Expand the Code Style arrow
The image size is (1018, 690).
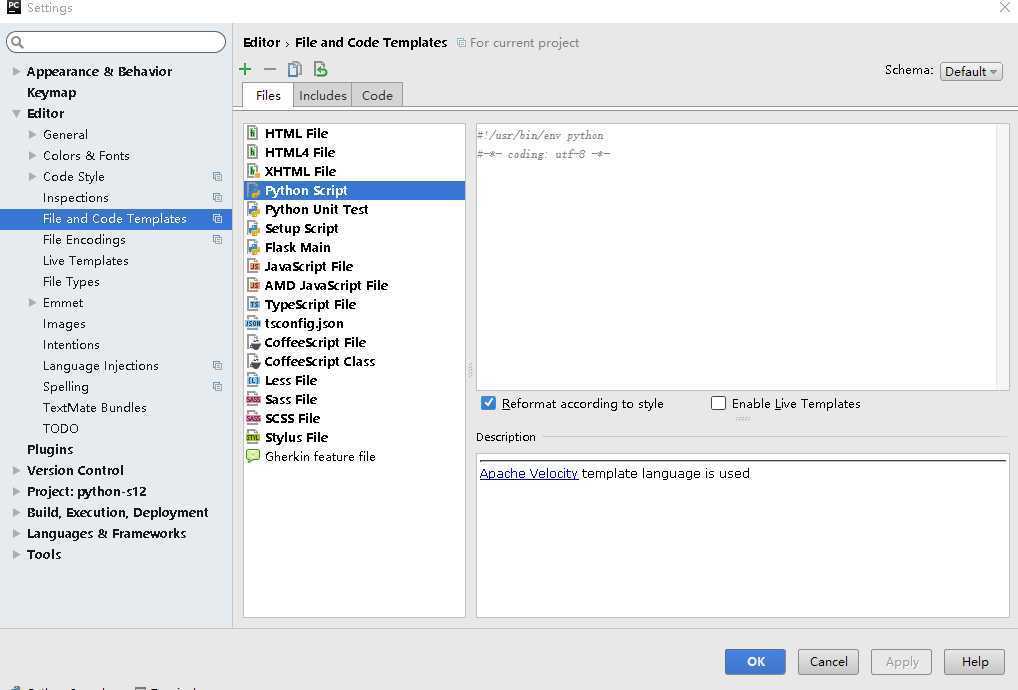pyautogui.click(x=32, y=177)
